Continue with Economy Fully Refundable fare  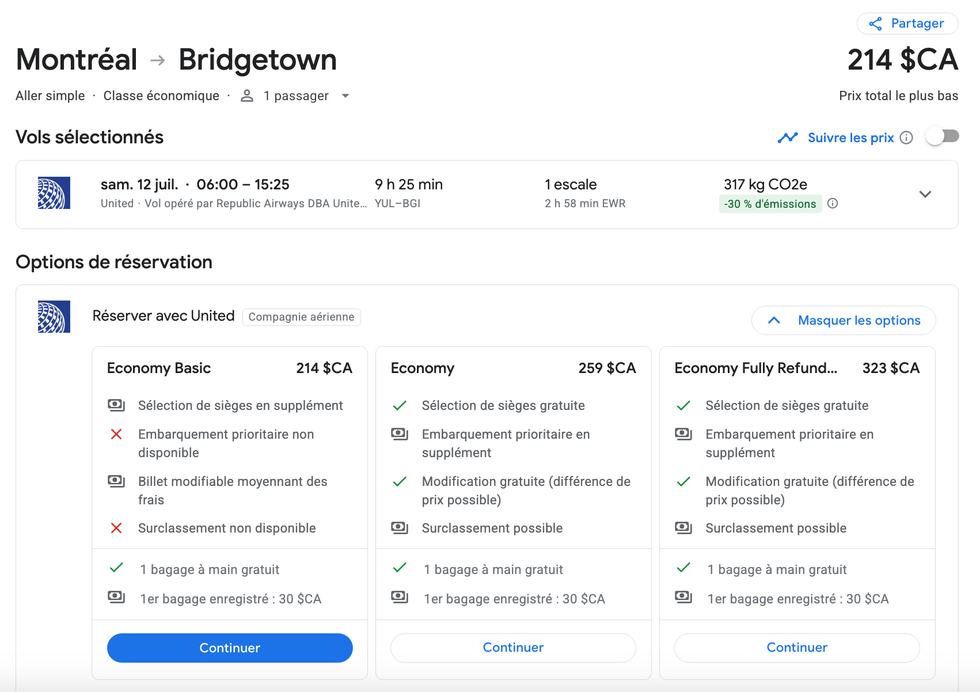point(796,648)
